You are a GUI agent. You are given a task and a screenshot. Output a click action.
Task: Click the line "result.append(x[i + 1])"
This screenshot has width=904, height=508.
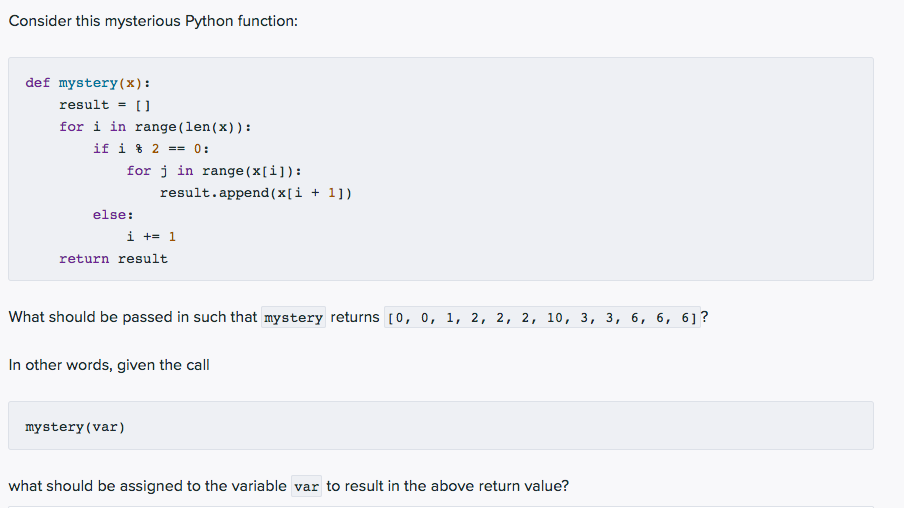click(x=256, y=193)
